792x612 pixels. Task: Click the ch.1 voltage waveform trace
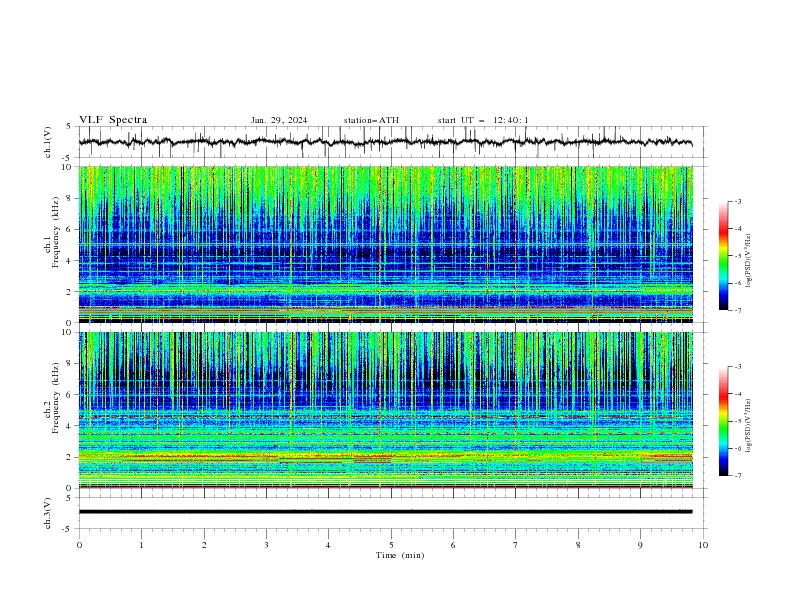385,142
